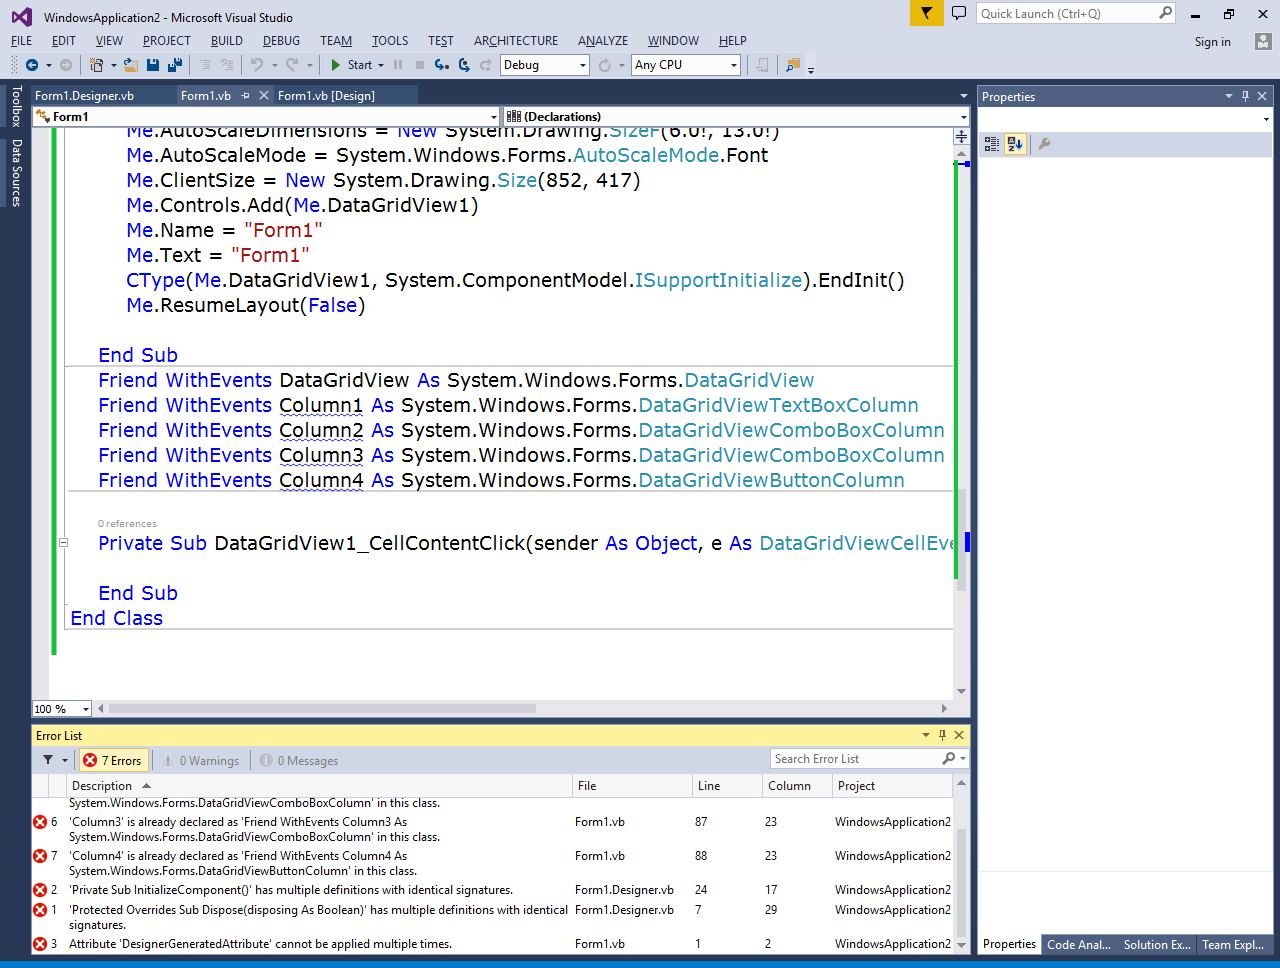This screenshot has height=968, width=1280.
Task: Click the Navigate Backward arrow icon
Action: point(32,65)
